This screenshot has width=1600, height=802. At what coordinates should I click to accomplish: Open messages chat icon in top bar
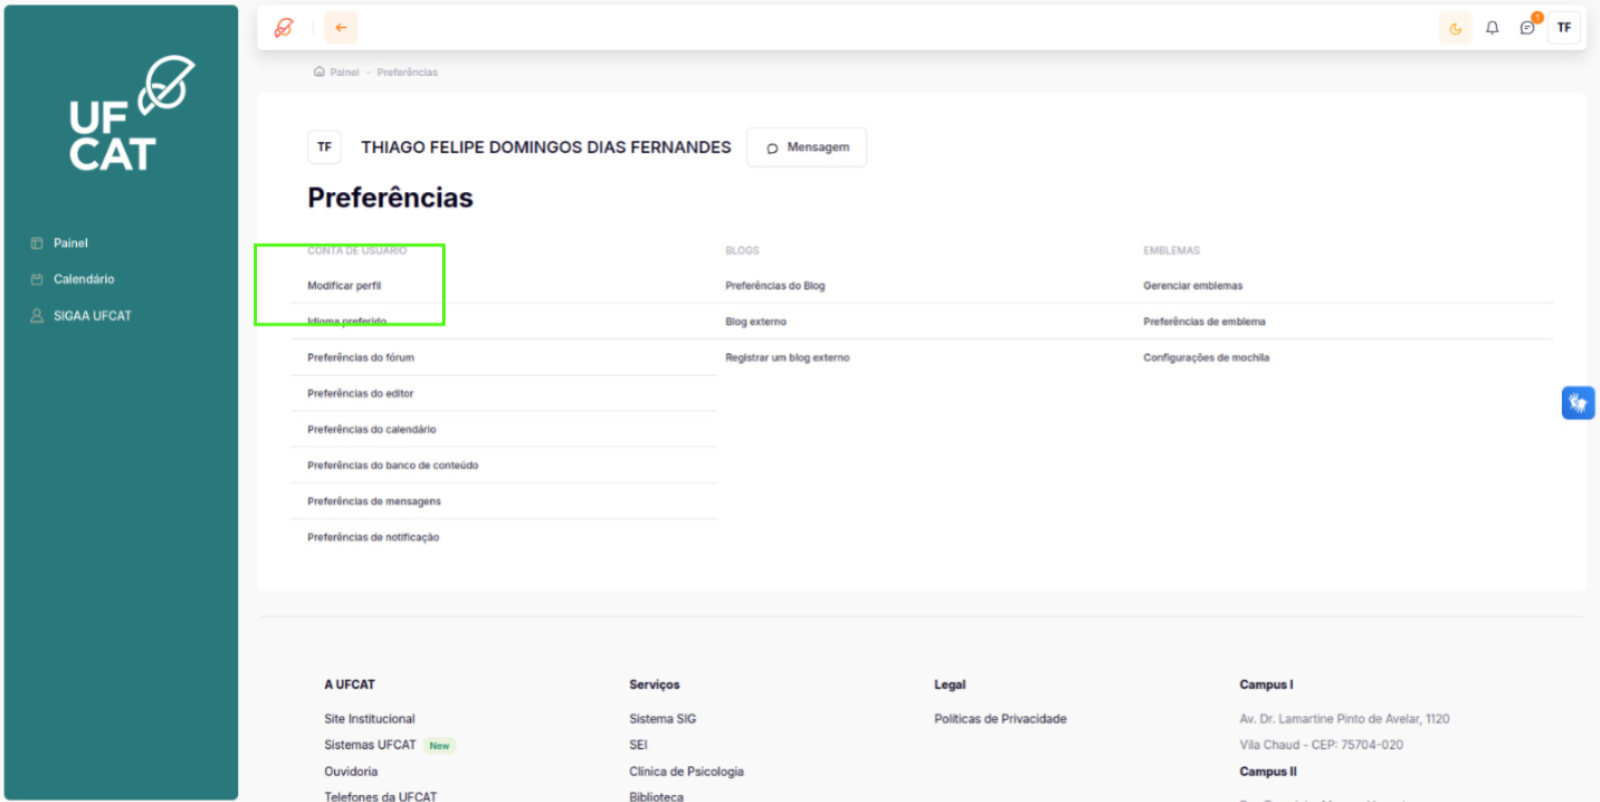[1527, 28]
